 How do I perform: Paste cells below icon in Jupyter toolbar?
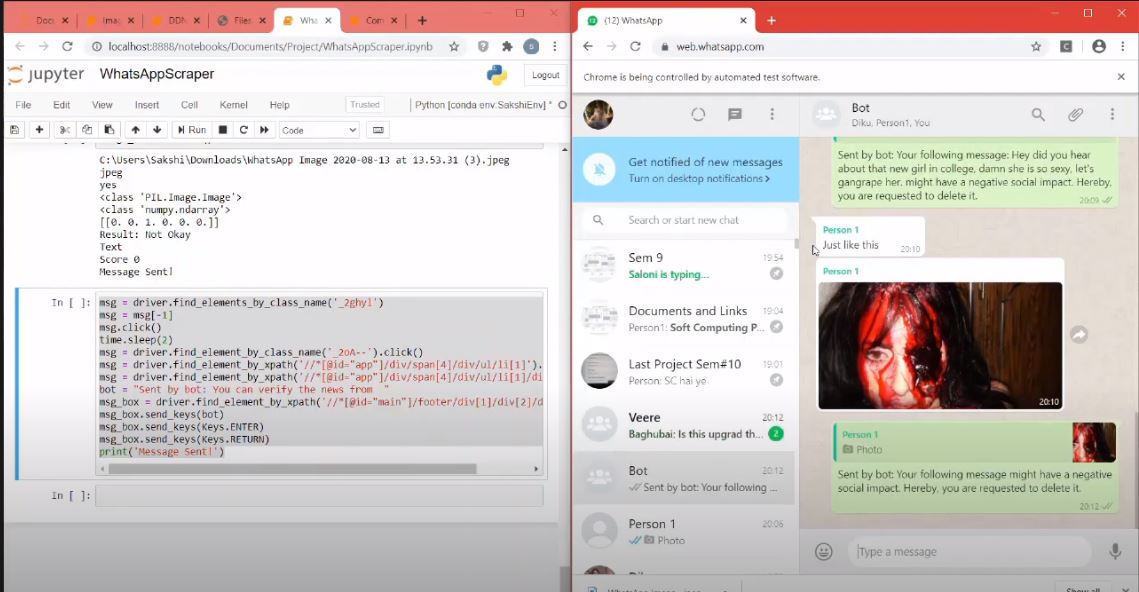click(110, 130)
